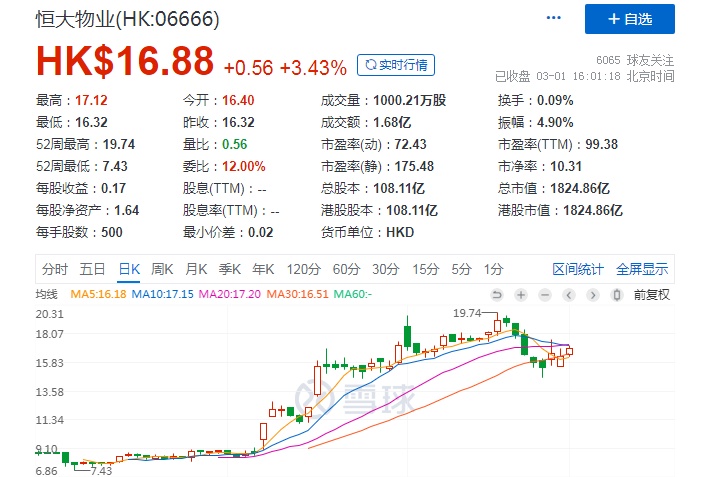Viewport: 711px width, 477px height.
Task: Select the 周K chart tab
Action: coord(162,269)
